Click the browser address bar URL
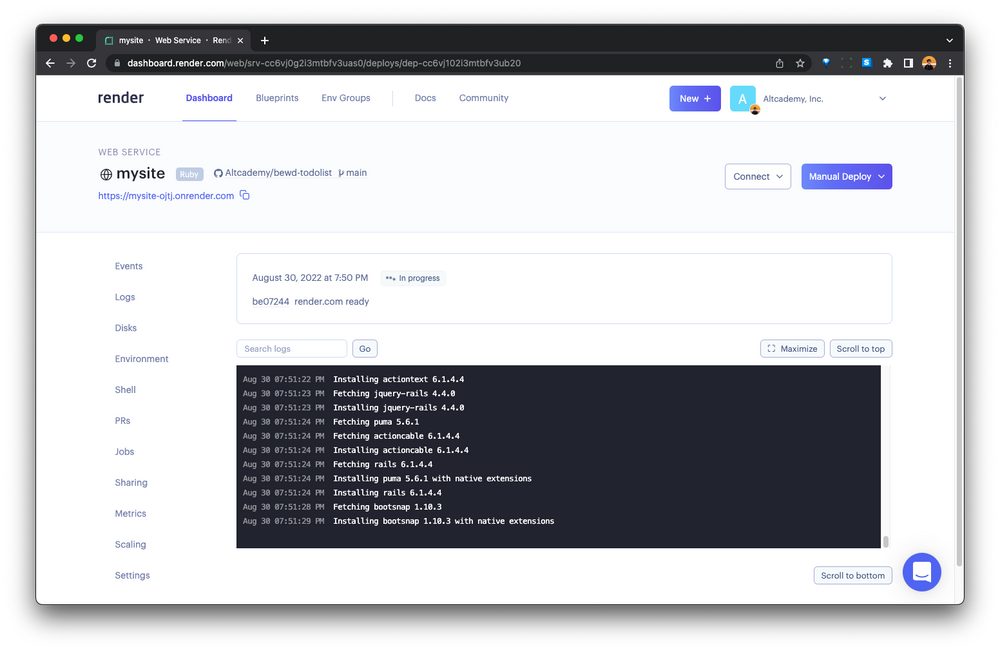Viewport: 1000px width, 652px height. click(324, 63)
